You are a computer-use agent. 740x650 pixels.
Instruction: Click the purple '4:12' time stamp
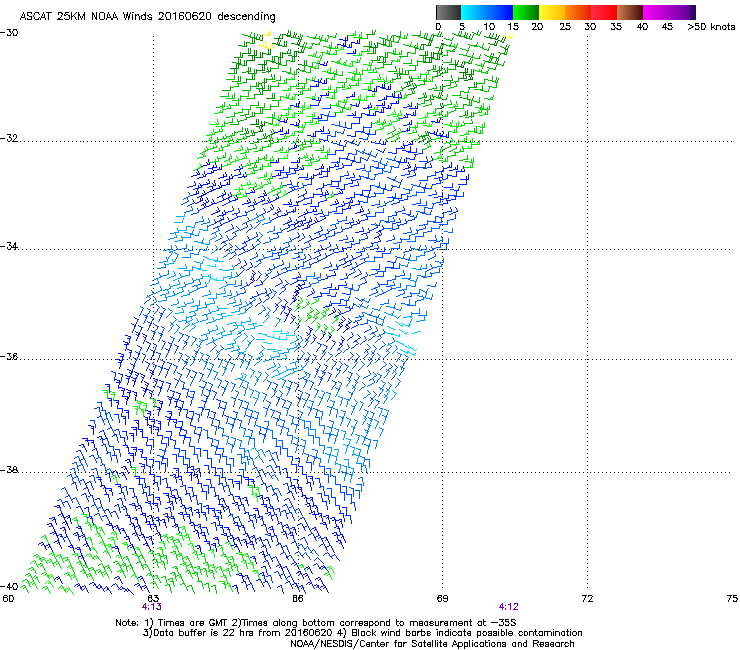coord(508,607)
